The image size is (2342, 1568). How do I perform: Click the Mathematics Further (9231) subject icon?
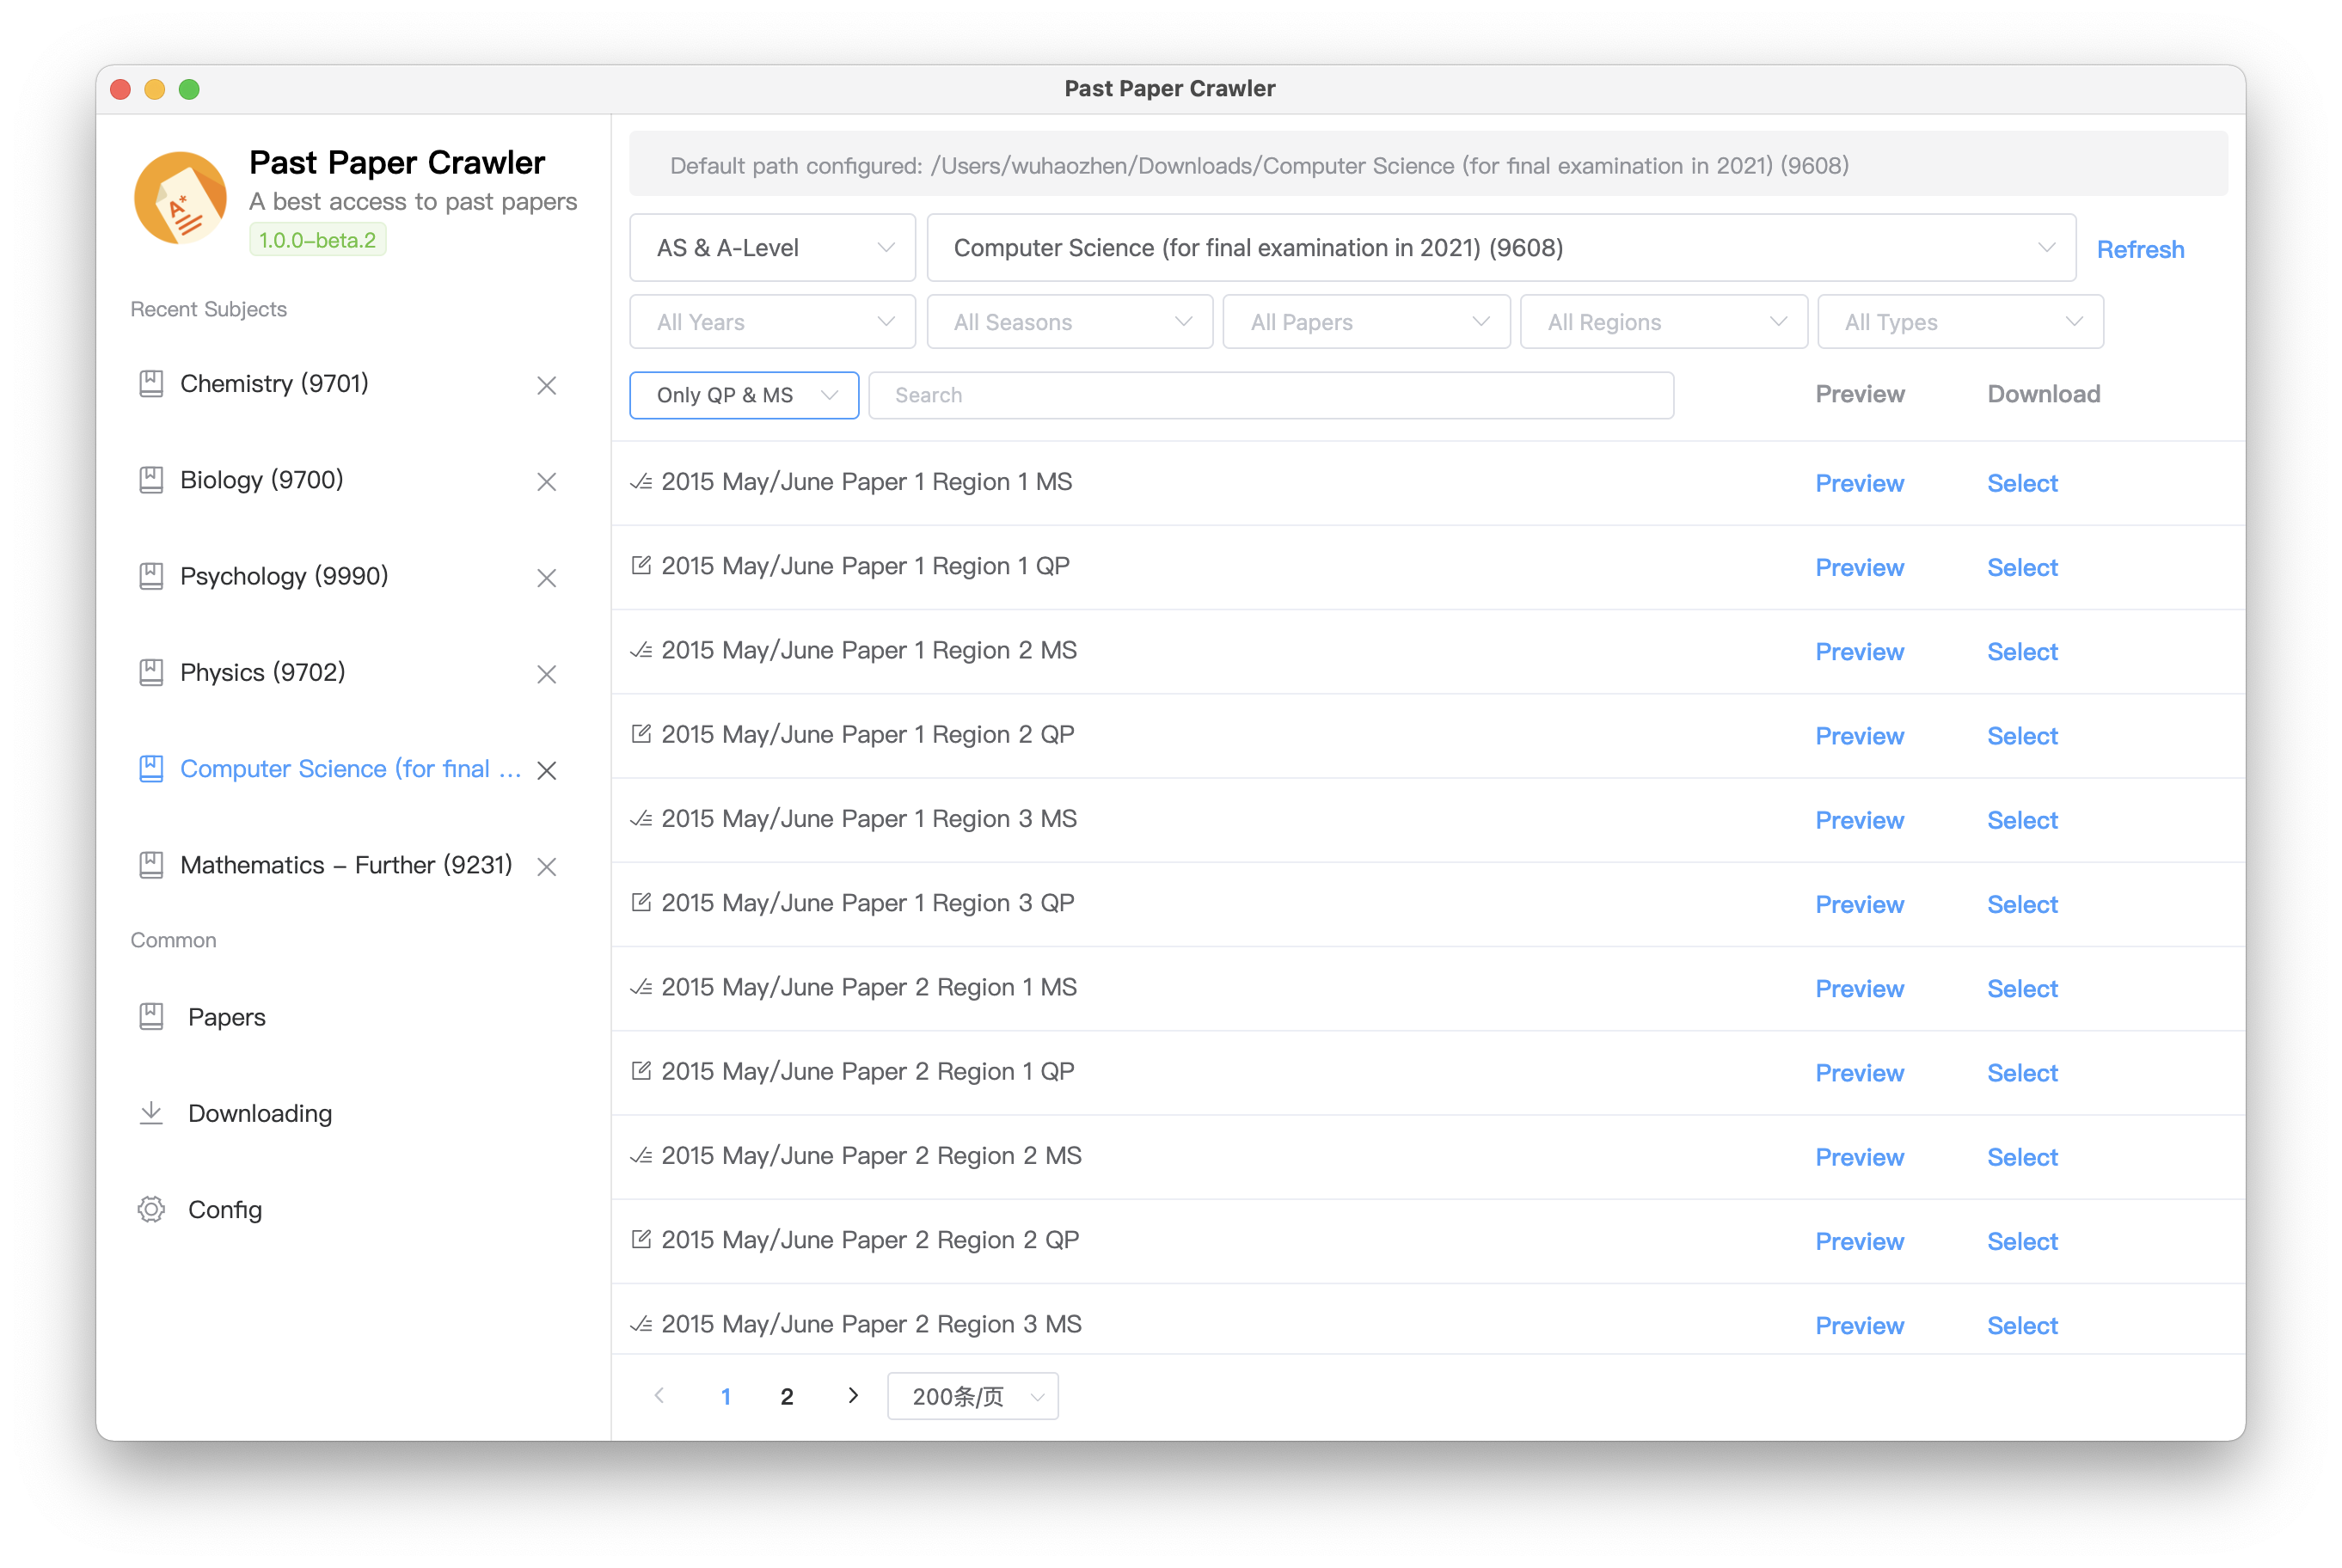(152, 865)
